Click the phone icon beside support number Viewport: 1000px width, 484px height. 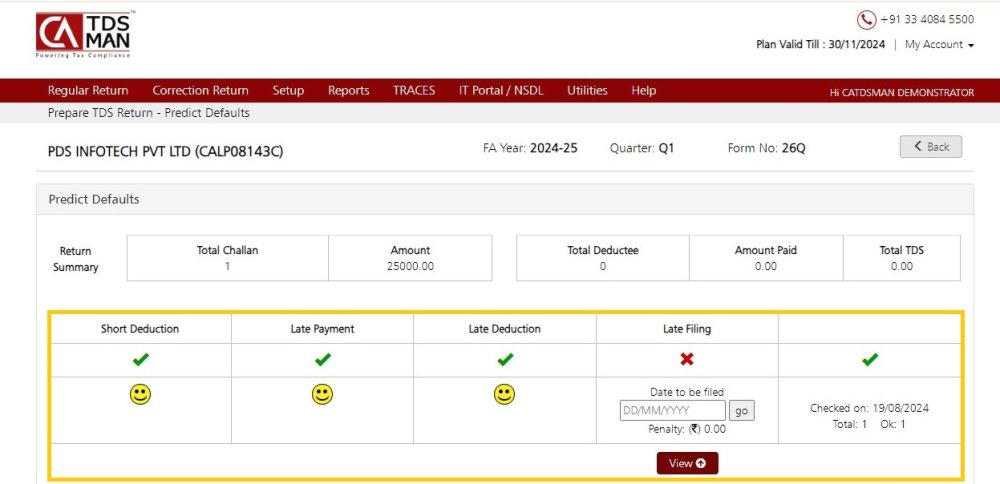866,20
